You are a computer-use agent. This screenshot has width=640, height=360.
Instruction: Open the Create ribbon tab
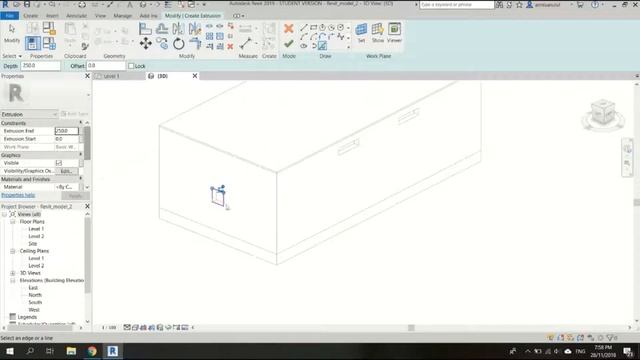tap(31, 16)
